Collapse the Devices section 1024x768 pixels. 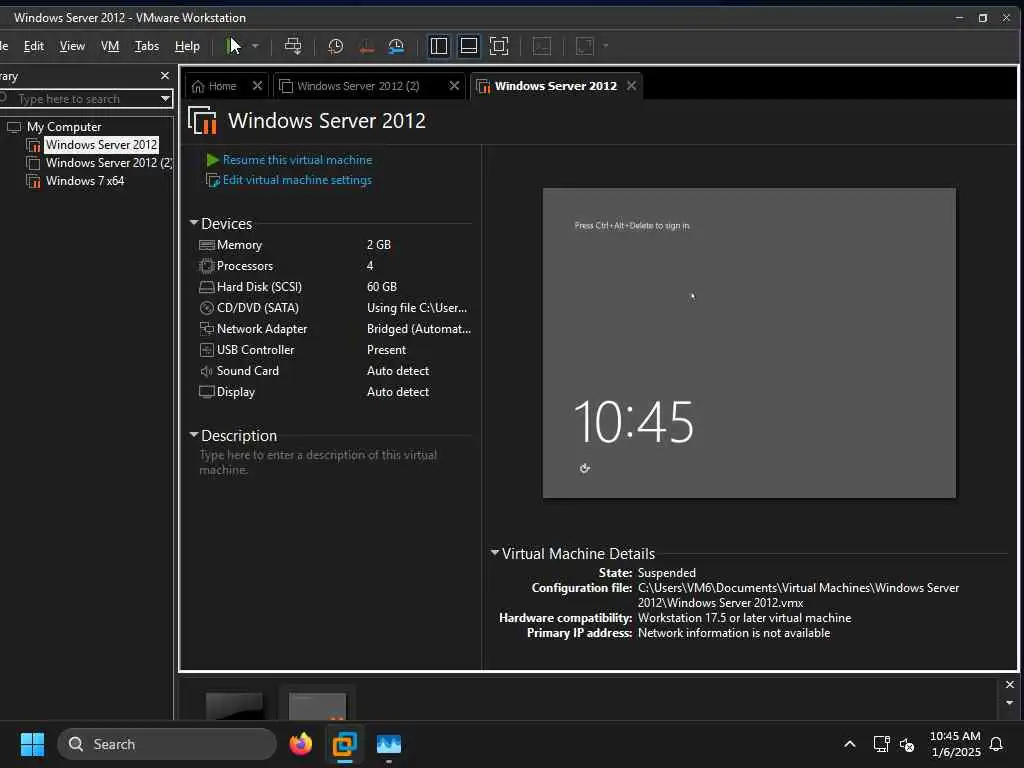pos(194,223)
